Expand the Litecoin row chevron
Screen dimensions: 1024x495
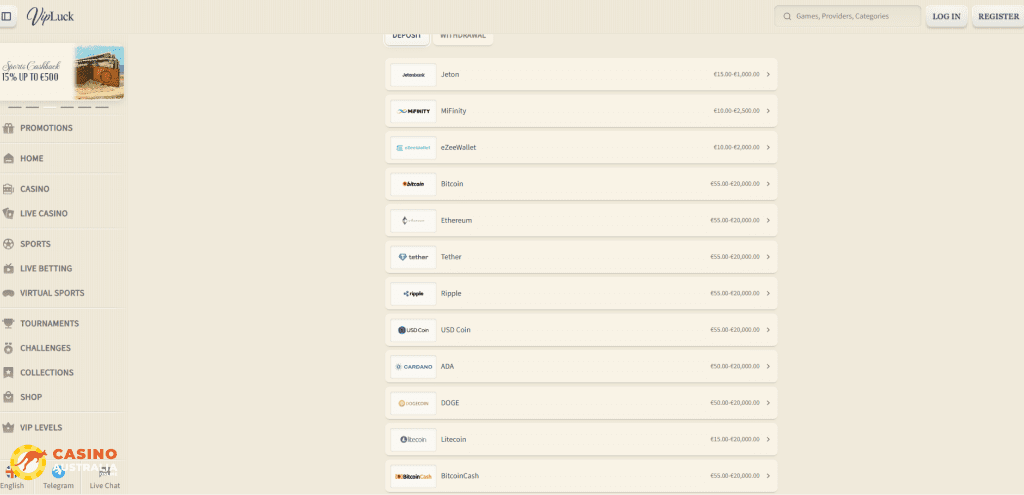tap(768, 439)
